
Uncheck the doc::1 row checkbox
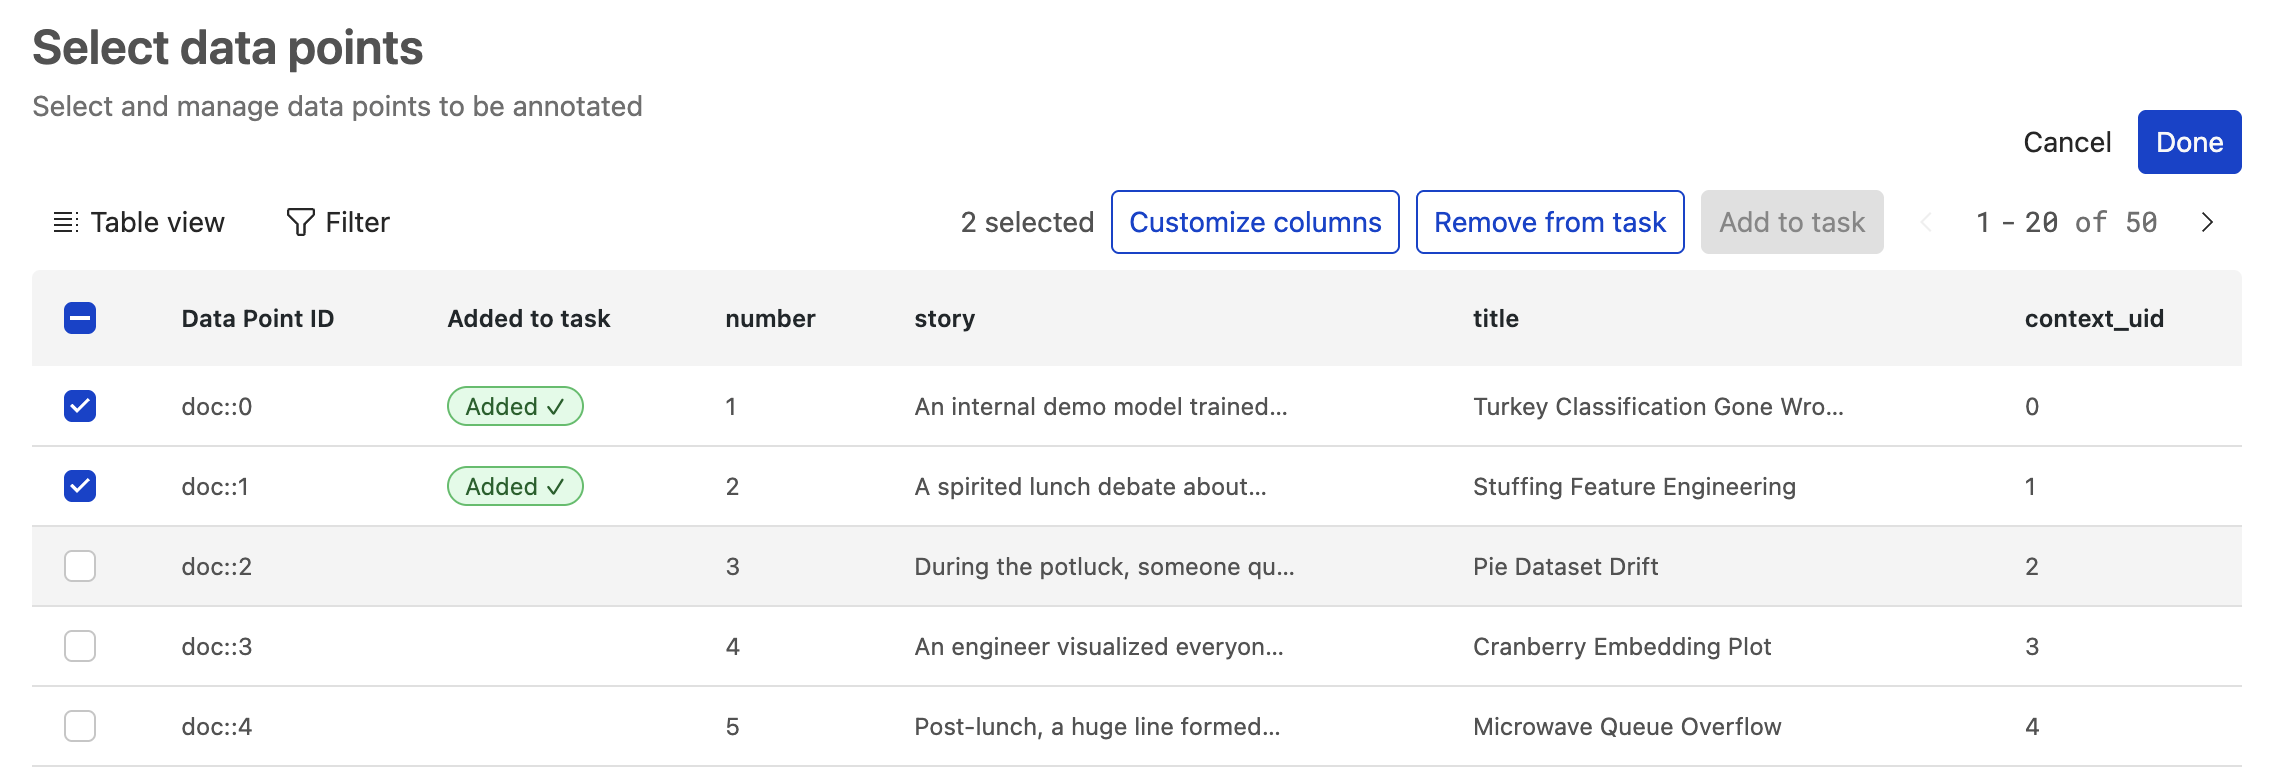[x=80, y=486]
